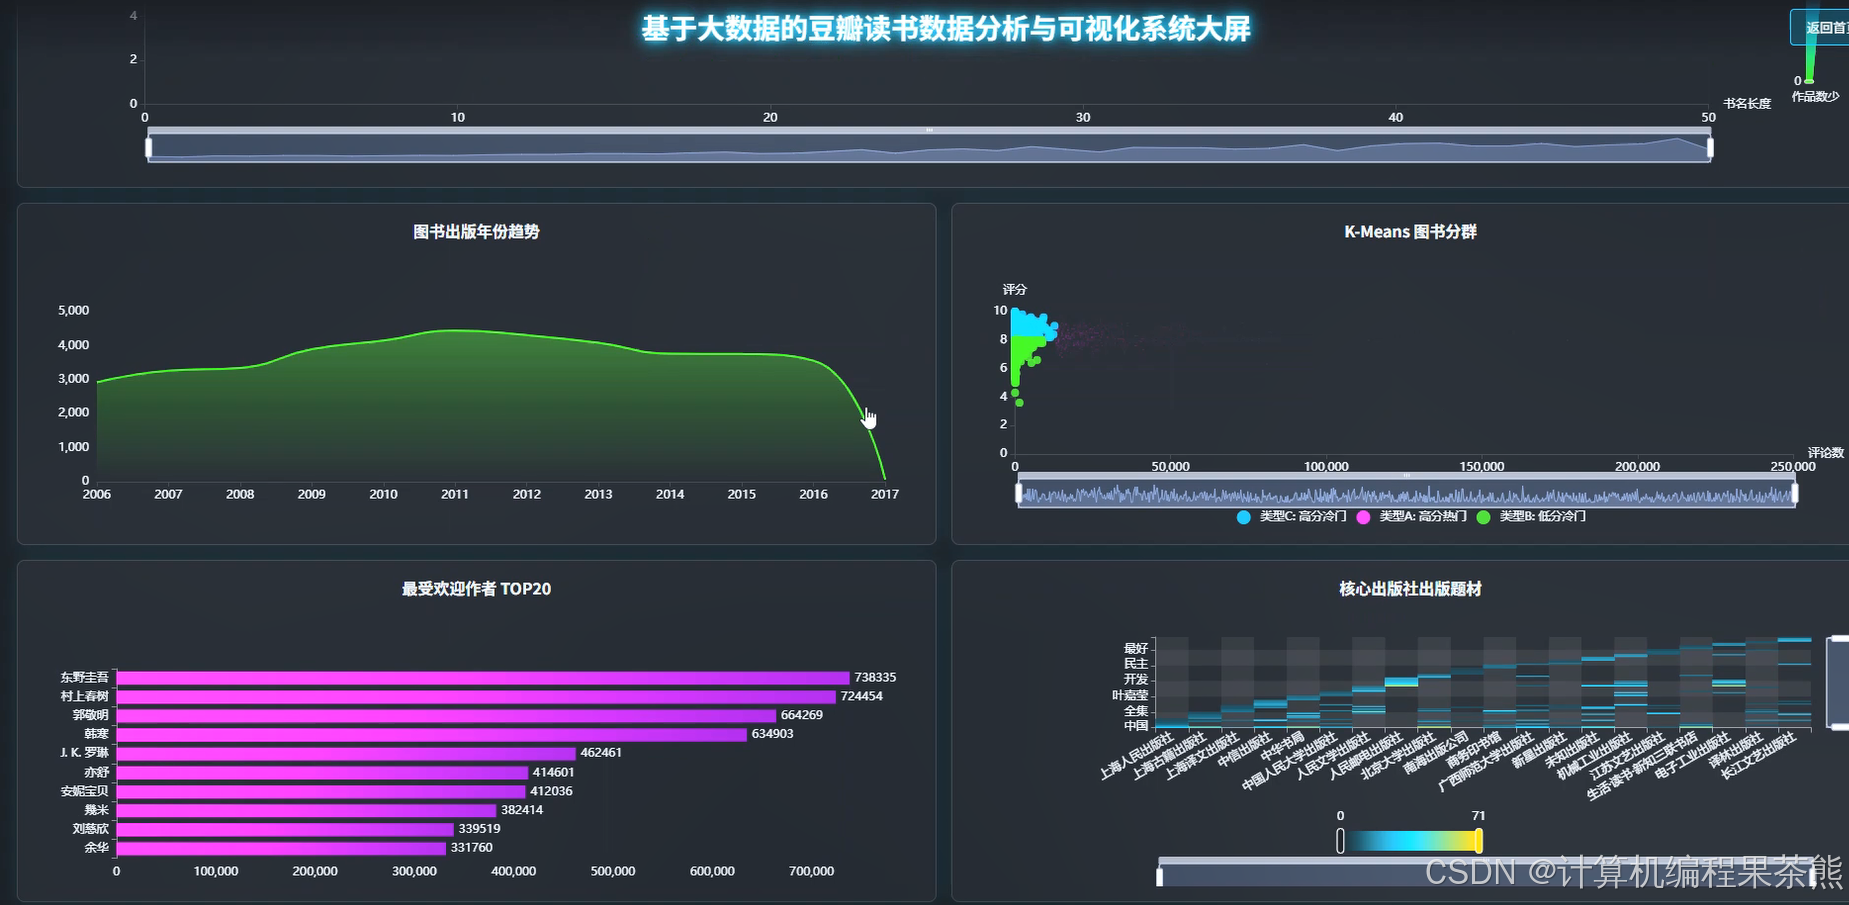Click the 最受欢迎作者 TOP20 chart title
1849x905 pixels.
tap(476, 589)
